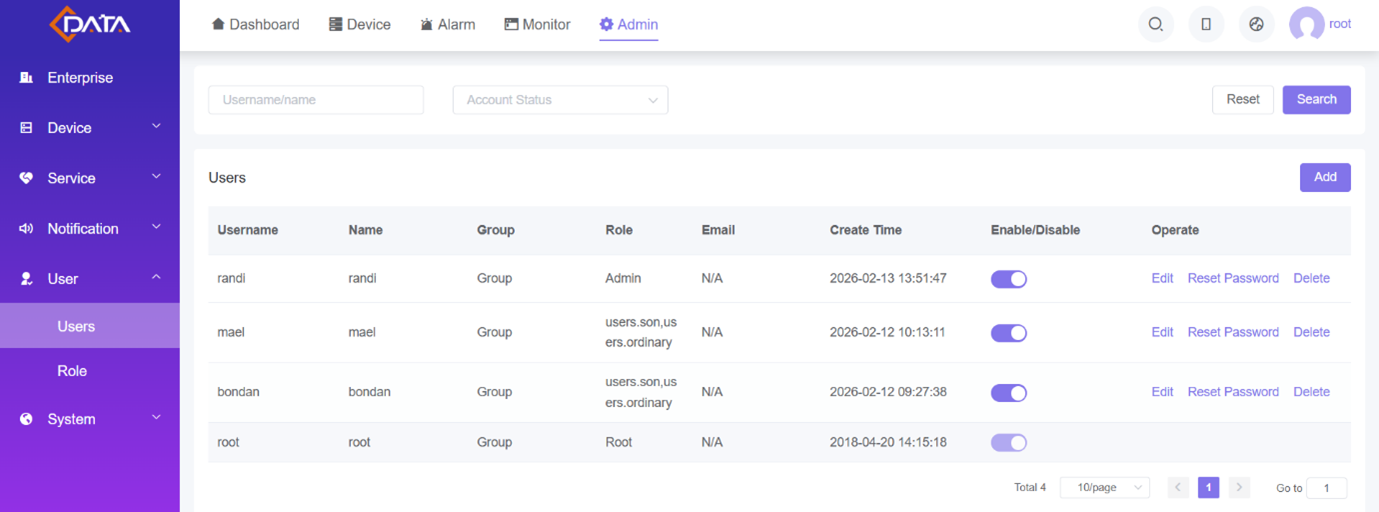This screenshot has height=512, width=1379.
Task: Click the Username/name search field
Action: (315, 100)
